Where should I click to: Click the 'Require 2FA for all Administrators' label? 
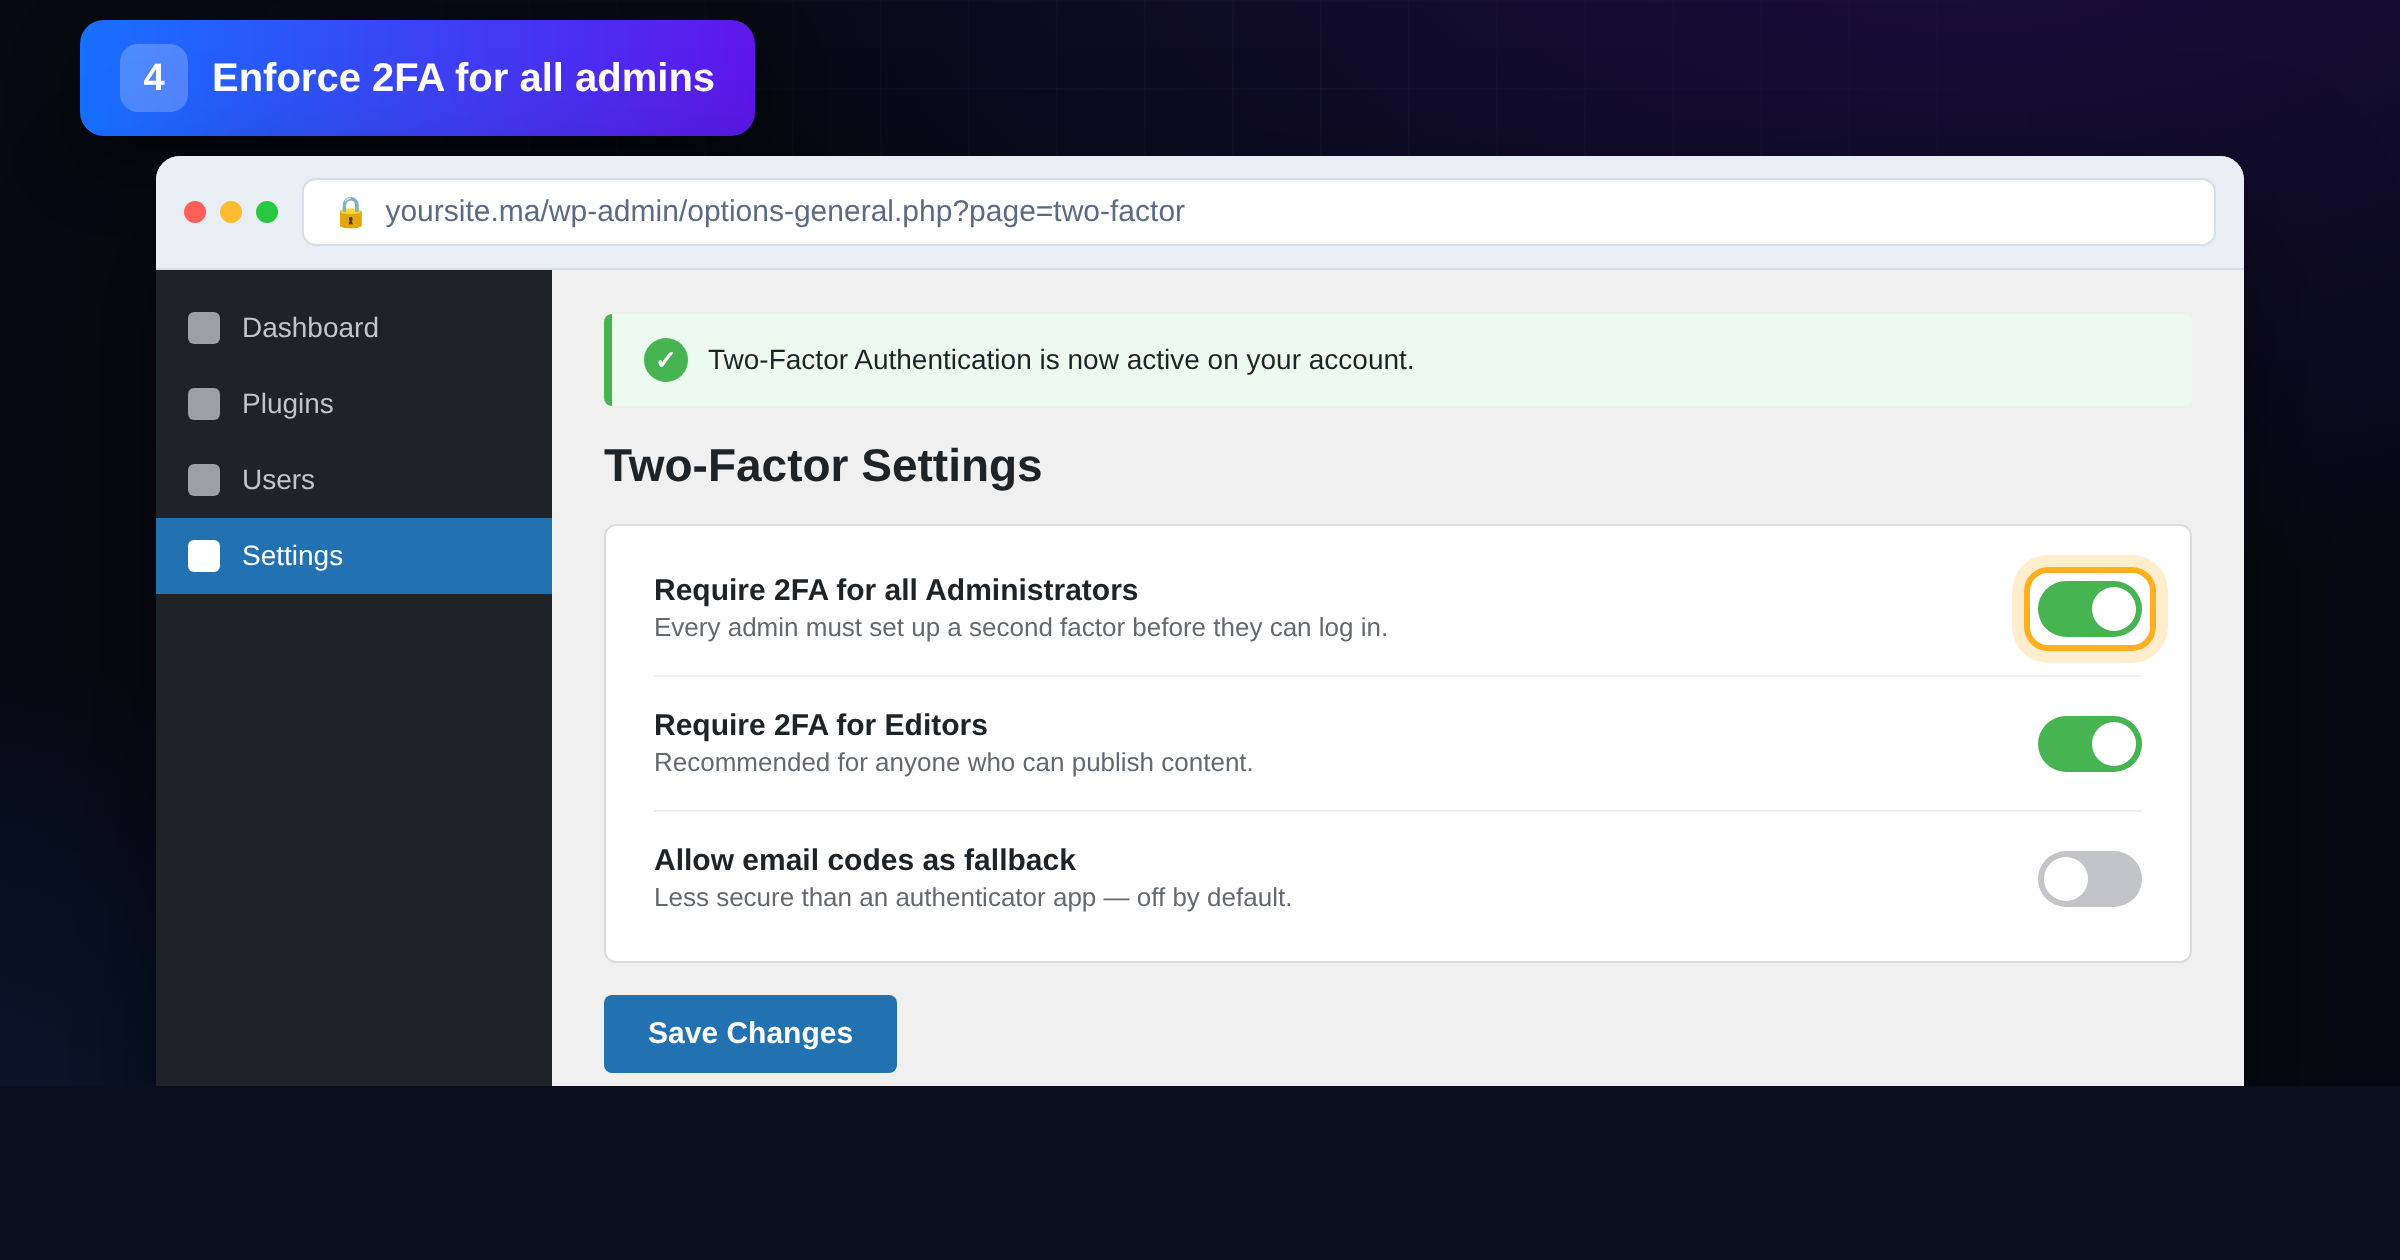click(896, 590)
